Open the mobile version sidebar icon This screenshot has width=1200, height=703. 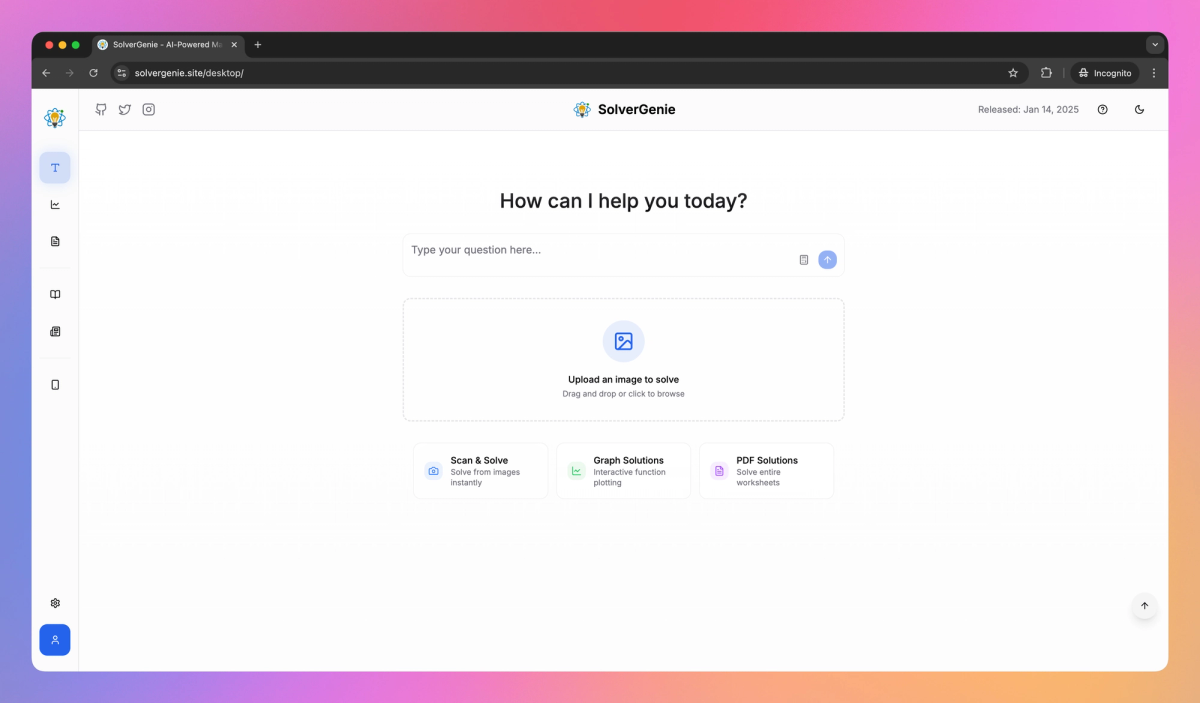coord(55,384)
